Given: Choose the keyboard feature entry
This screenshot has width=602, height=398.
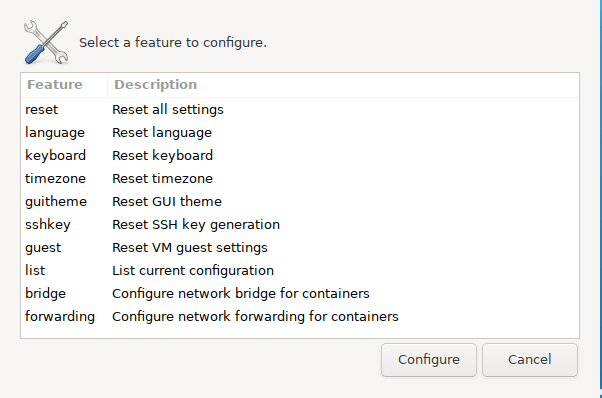Looking at the screenshot, I should click(x=300, y=155).
